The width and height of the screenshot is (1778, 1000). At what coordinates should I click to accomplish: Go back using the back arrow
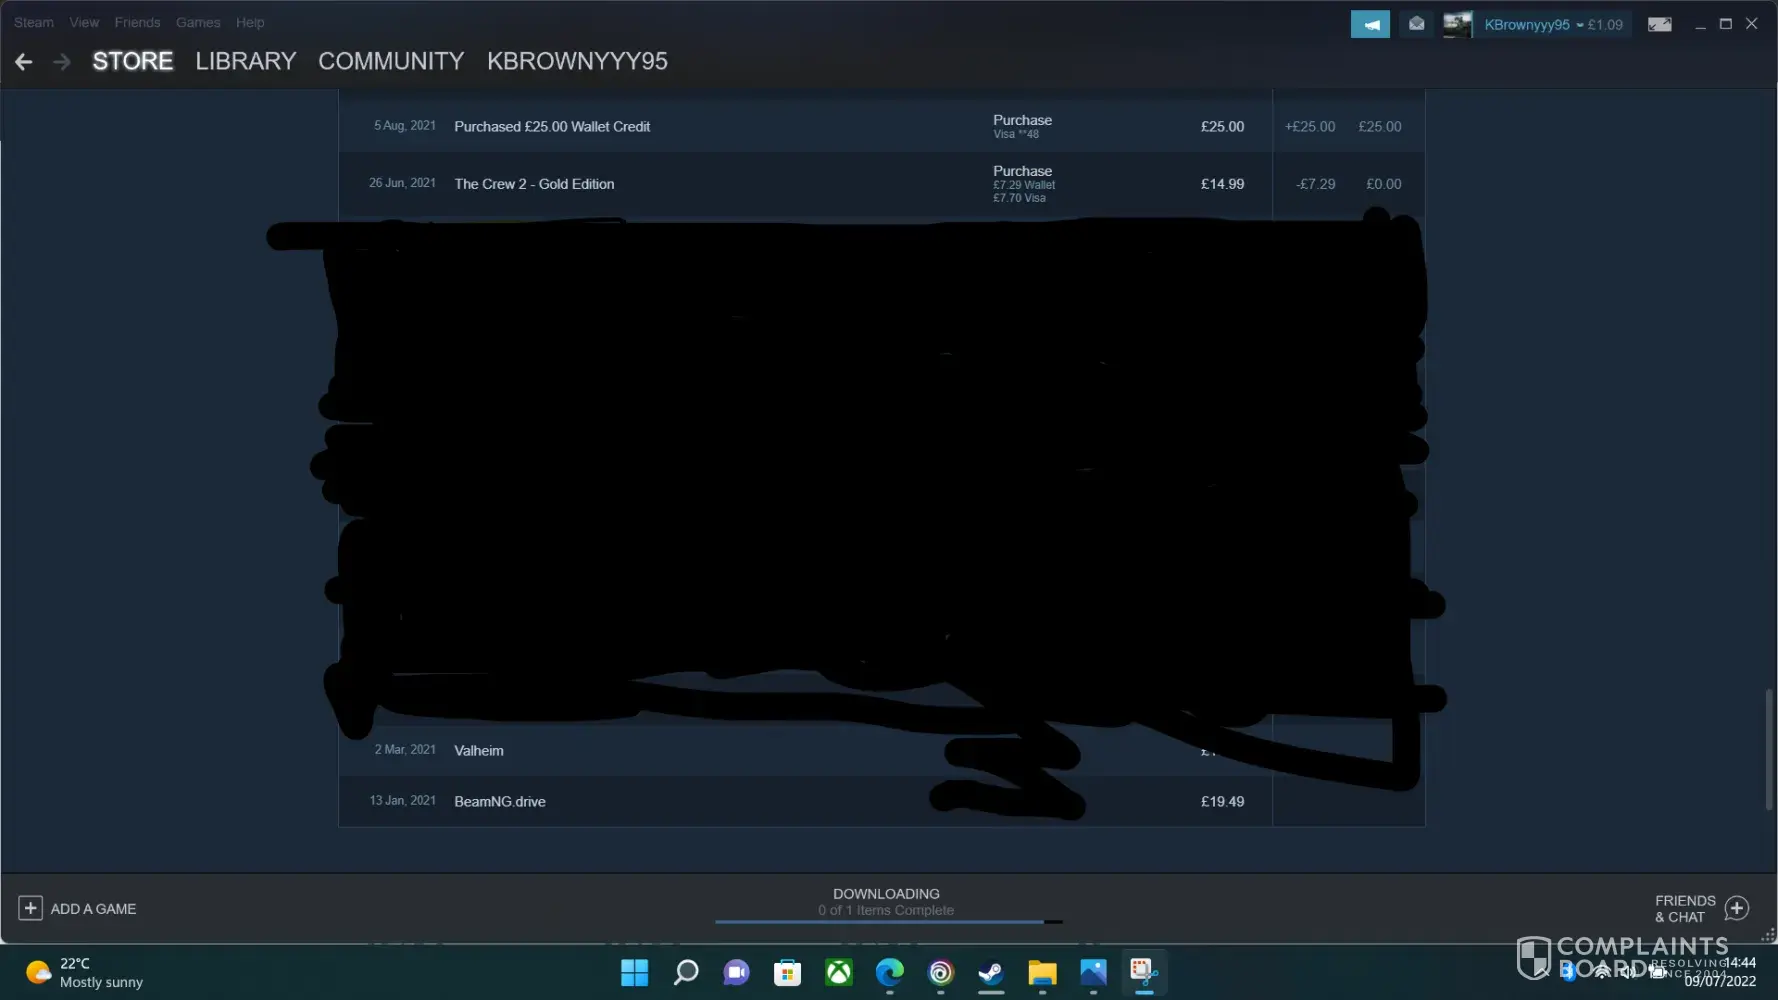tap(24, 62)
